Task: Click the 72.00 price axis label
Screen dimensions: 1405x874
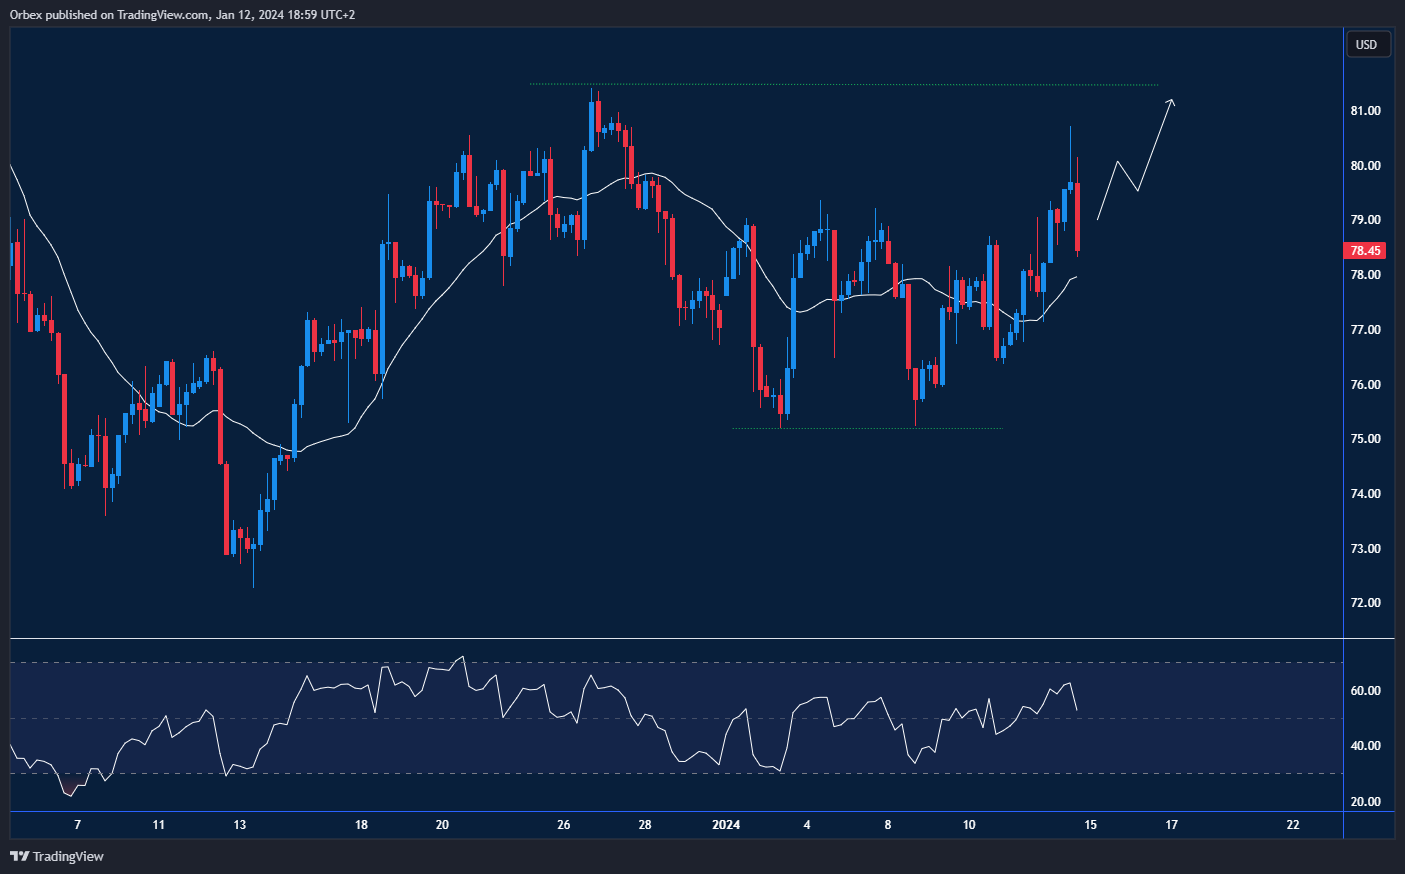Action: click(x=1365, y=603)
